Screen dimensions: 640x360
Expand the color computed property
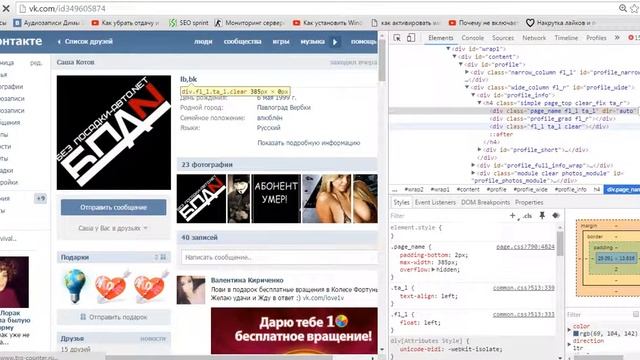tap(569, 329)
